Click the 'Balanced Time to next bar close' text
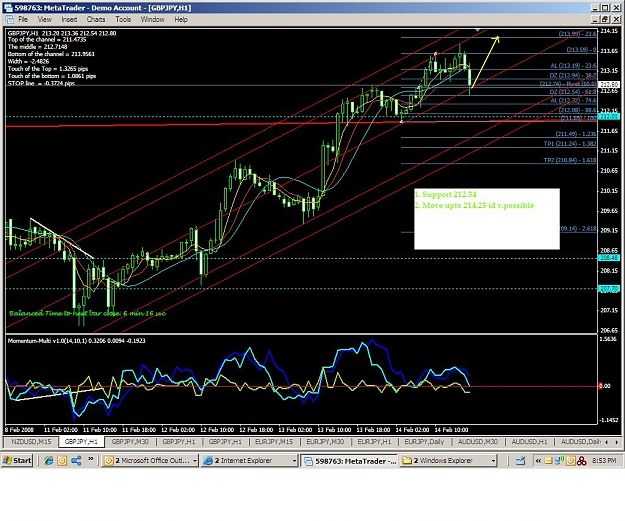 click(87, 313)
